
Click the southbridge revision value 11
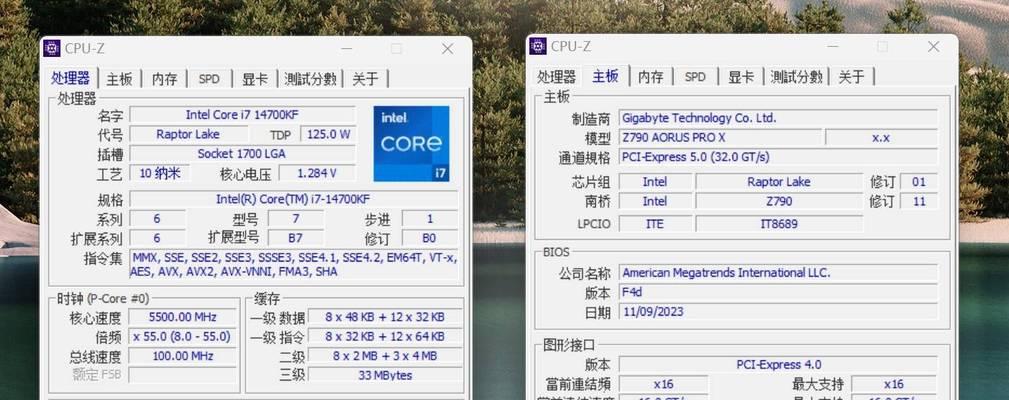coord(919,201)
